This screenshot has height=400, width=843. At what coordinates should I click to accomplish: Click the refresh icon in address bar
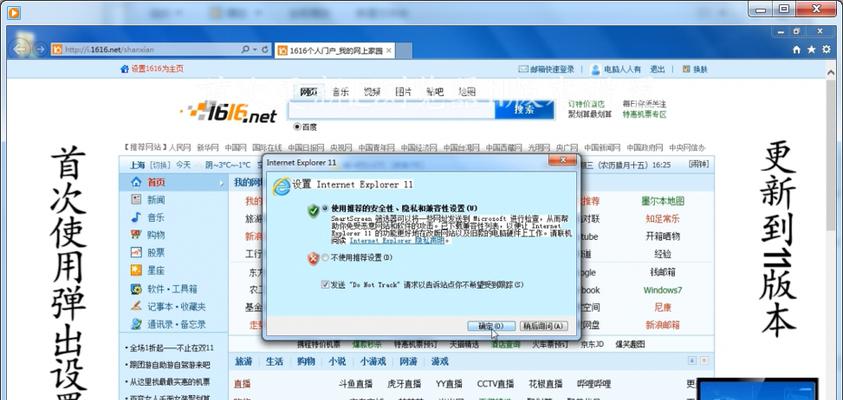tap(265, 49)
